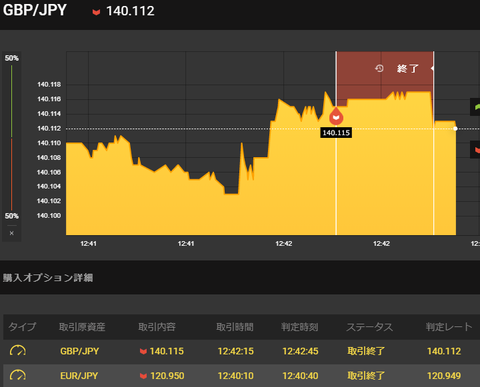Click the bottom 50% sentiment label

pos(12,216)
